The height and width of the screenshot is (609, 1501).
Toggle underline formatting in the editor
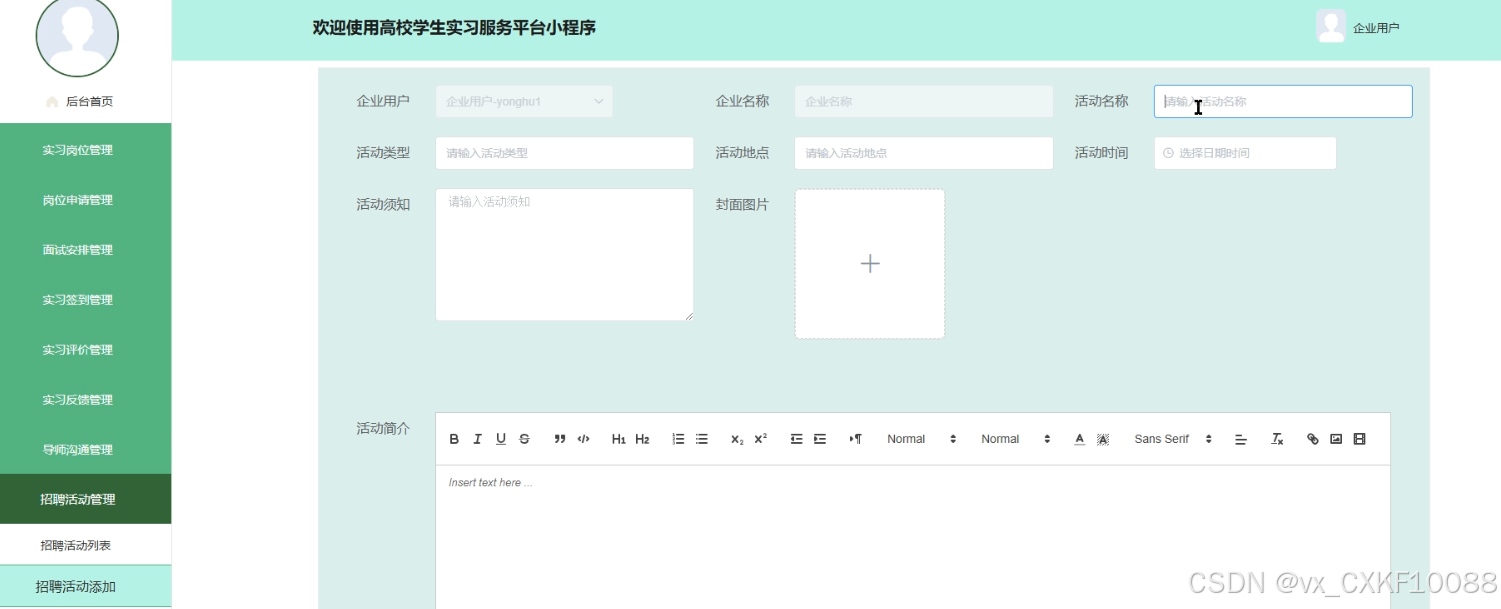point(501,439)
